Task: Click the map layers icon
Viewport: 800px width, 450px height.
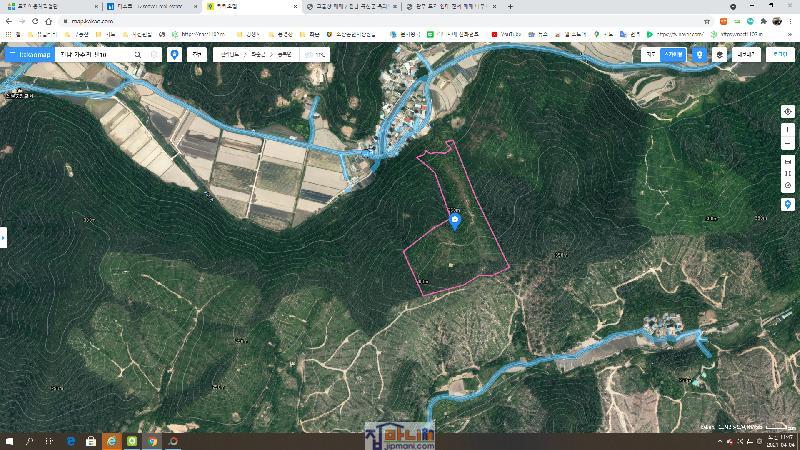Action: point(719,55)
